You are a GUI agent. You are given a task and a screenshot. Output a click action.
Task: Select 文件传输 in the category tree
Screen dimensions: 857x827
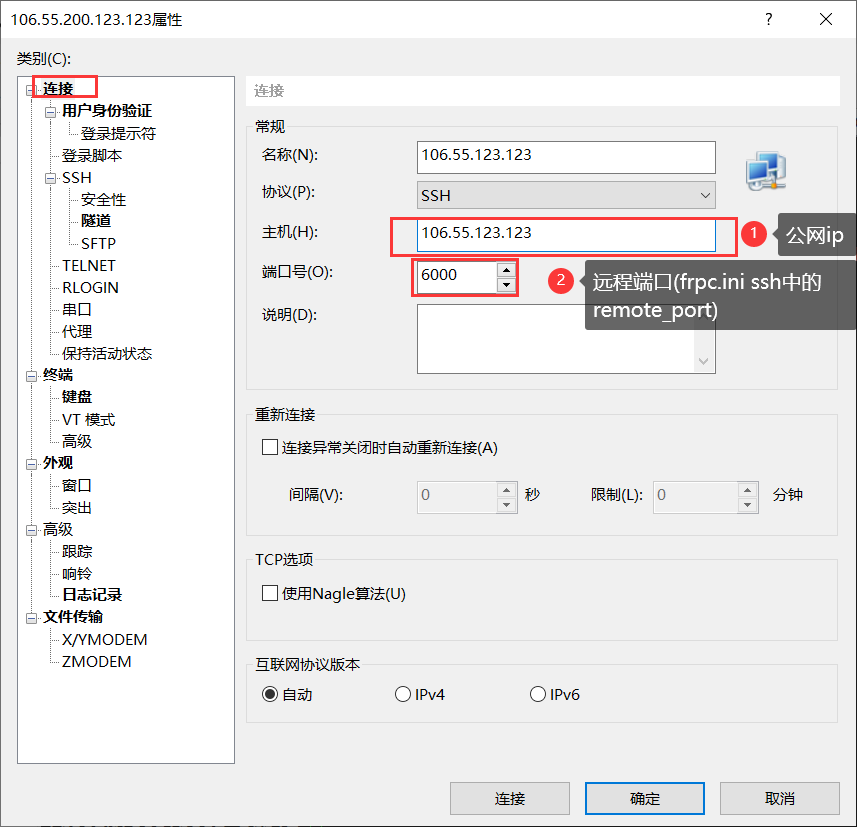pos(73,617)
